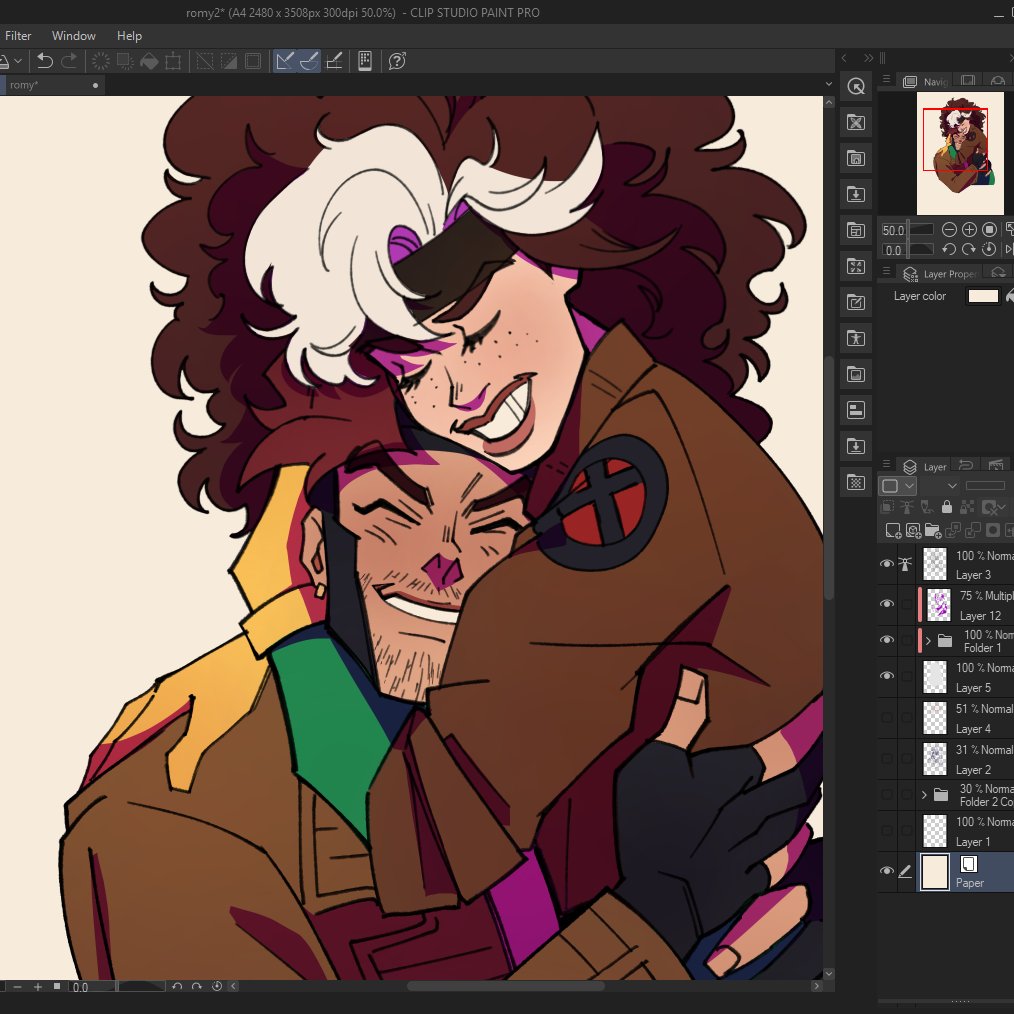Screen dimensions: 1014x1014
Task: Zoom in with the plus button in Navigator
Action: click(x=968, y=229)
